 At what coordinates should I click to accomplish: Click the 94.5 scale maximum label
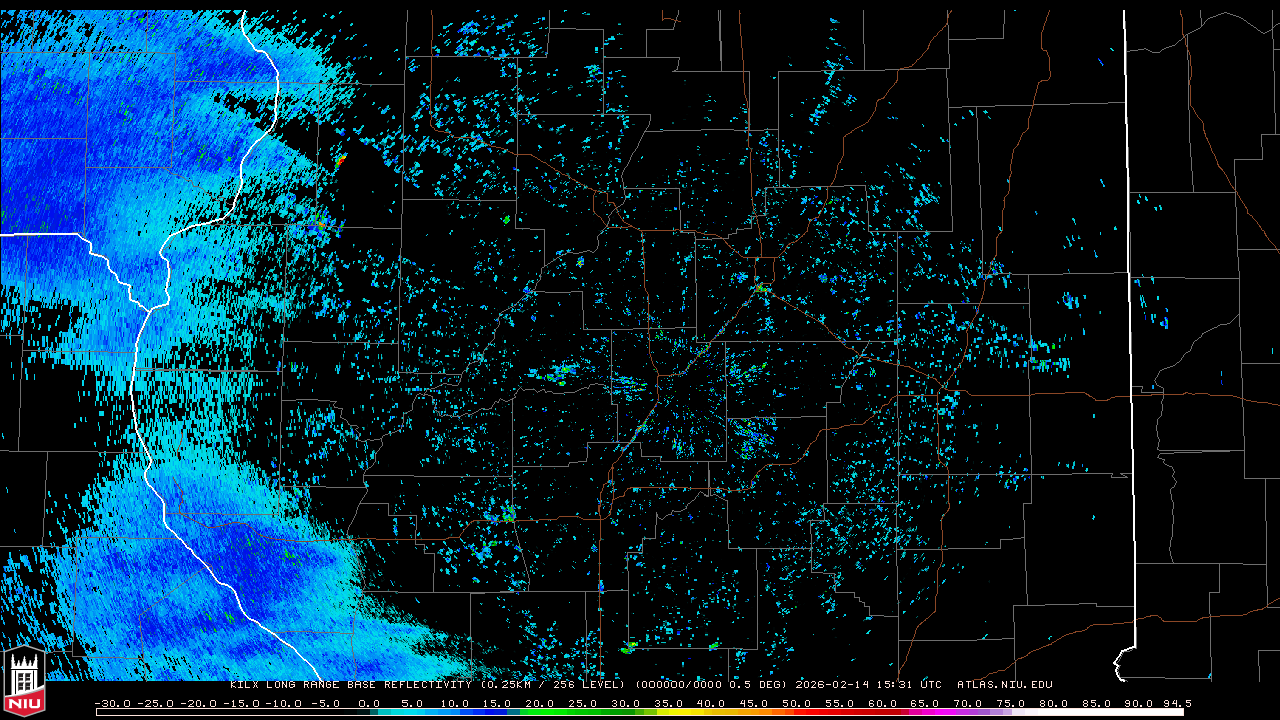1178,703
